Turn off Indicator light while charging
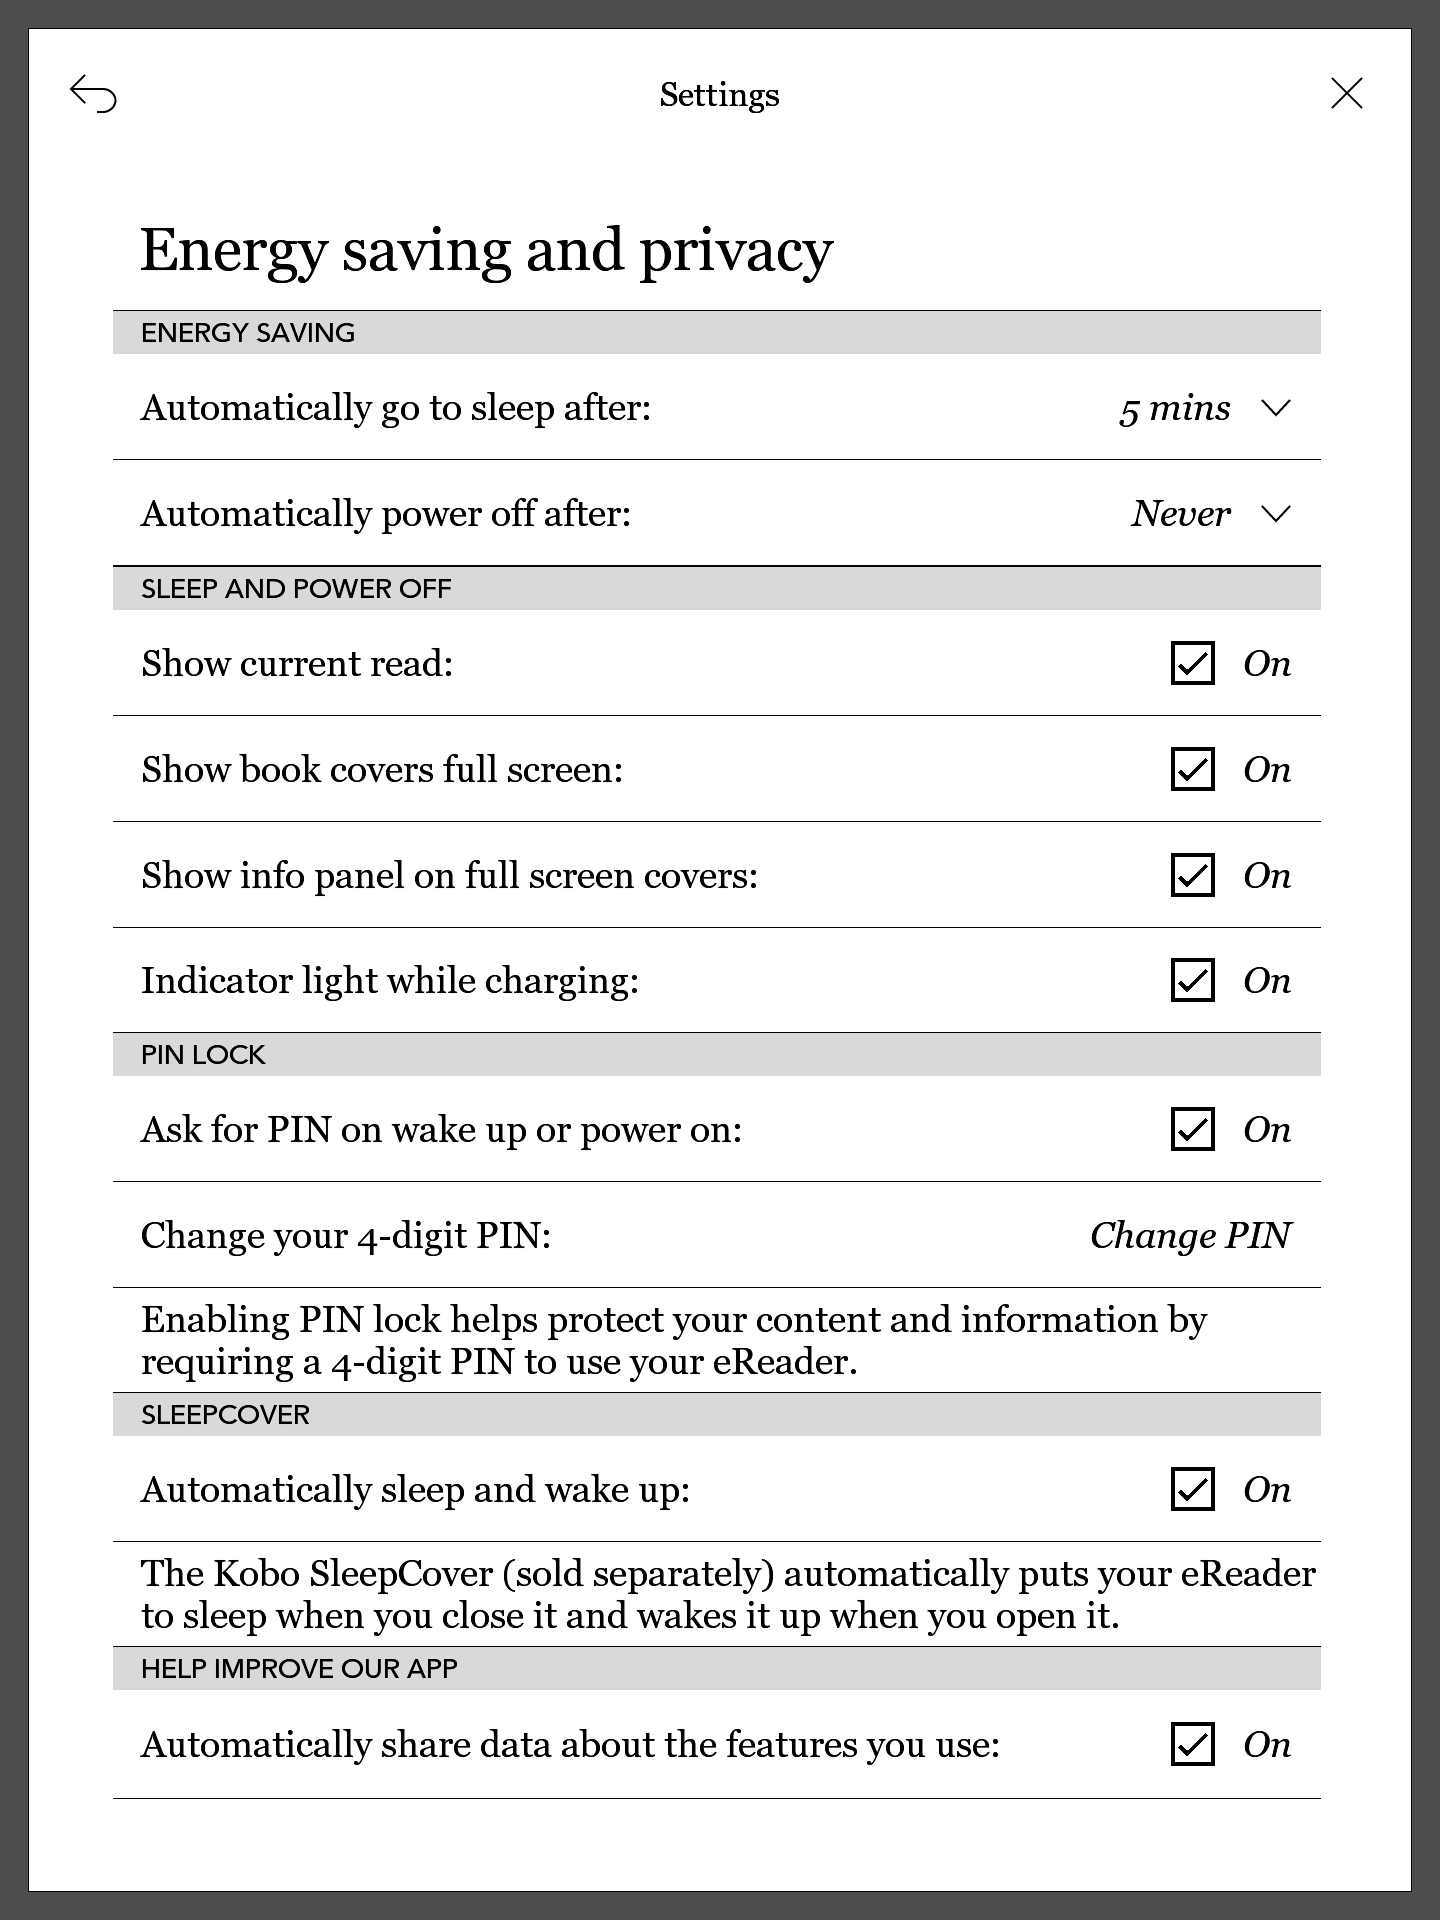This screenshot has height=1920, width=1440. click(1192, 981)
